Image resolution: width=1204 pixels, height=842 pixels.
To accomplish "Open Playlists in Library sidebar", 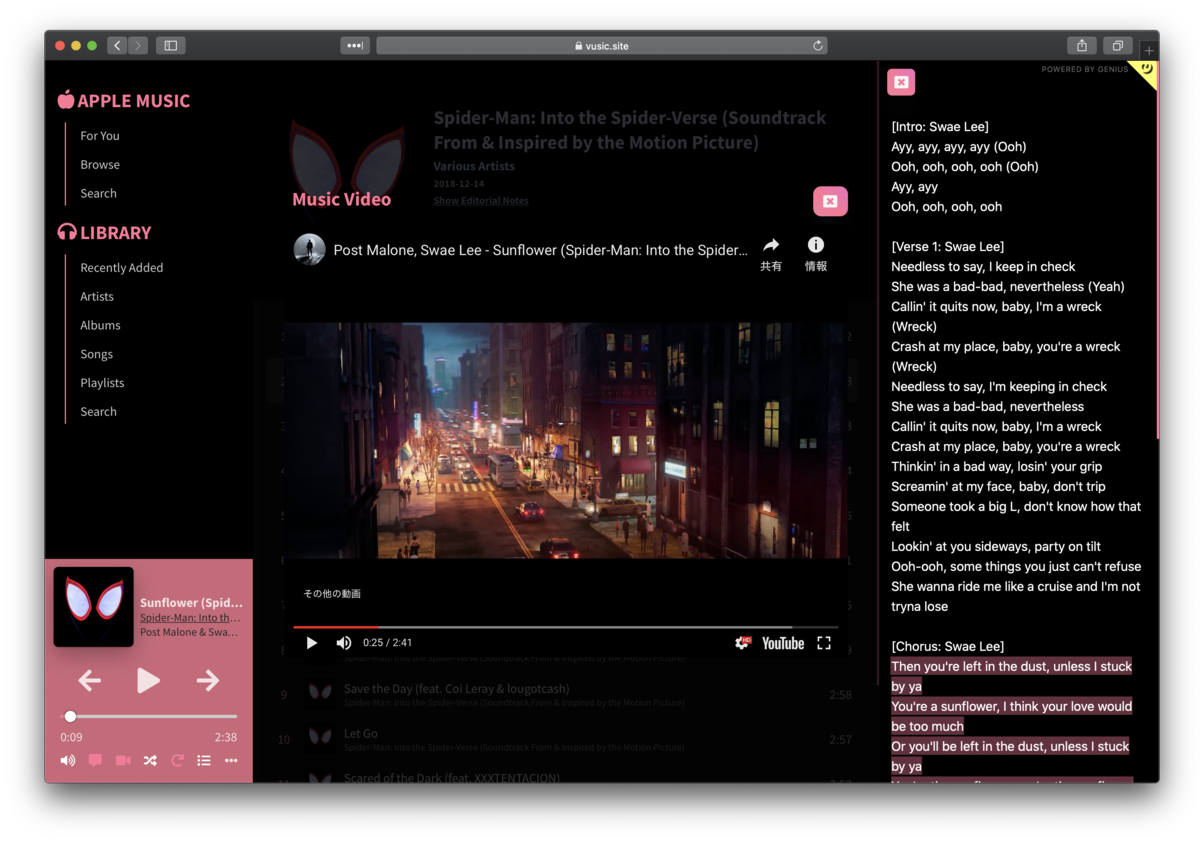I will pyautogui.click(x=102, y=383).
